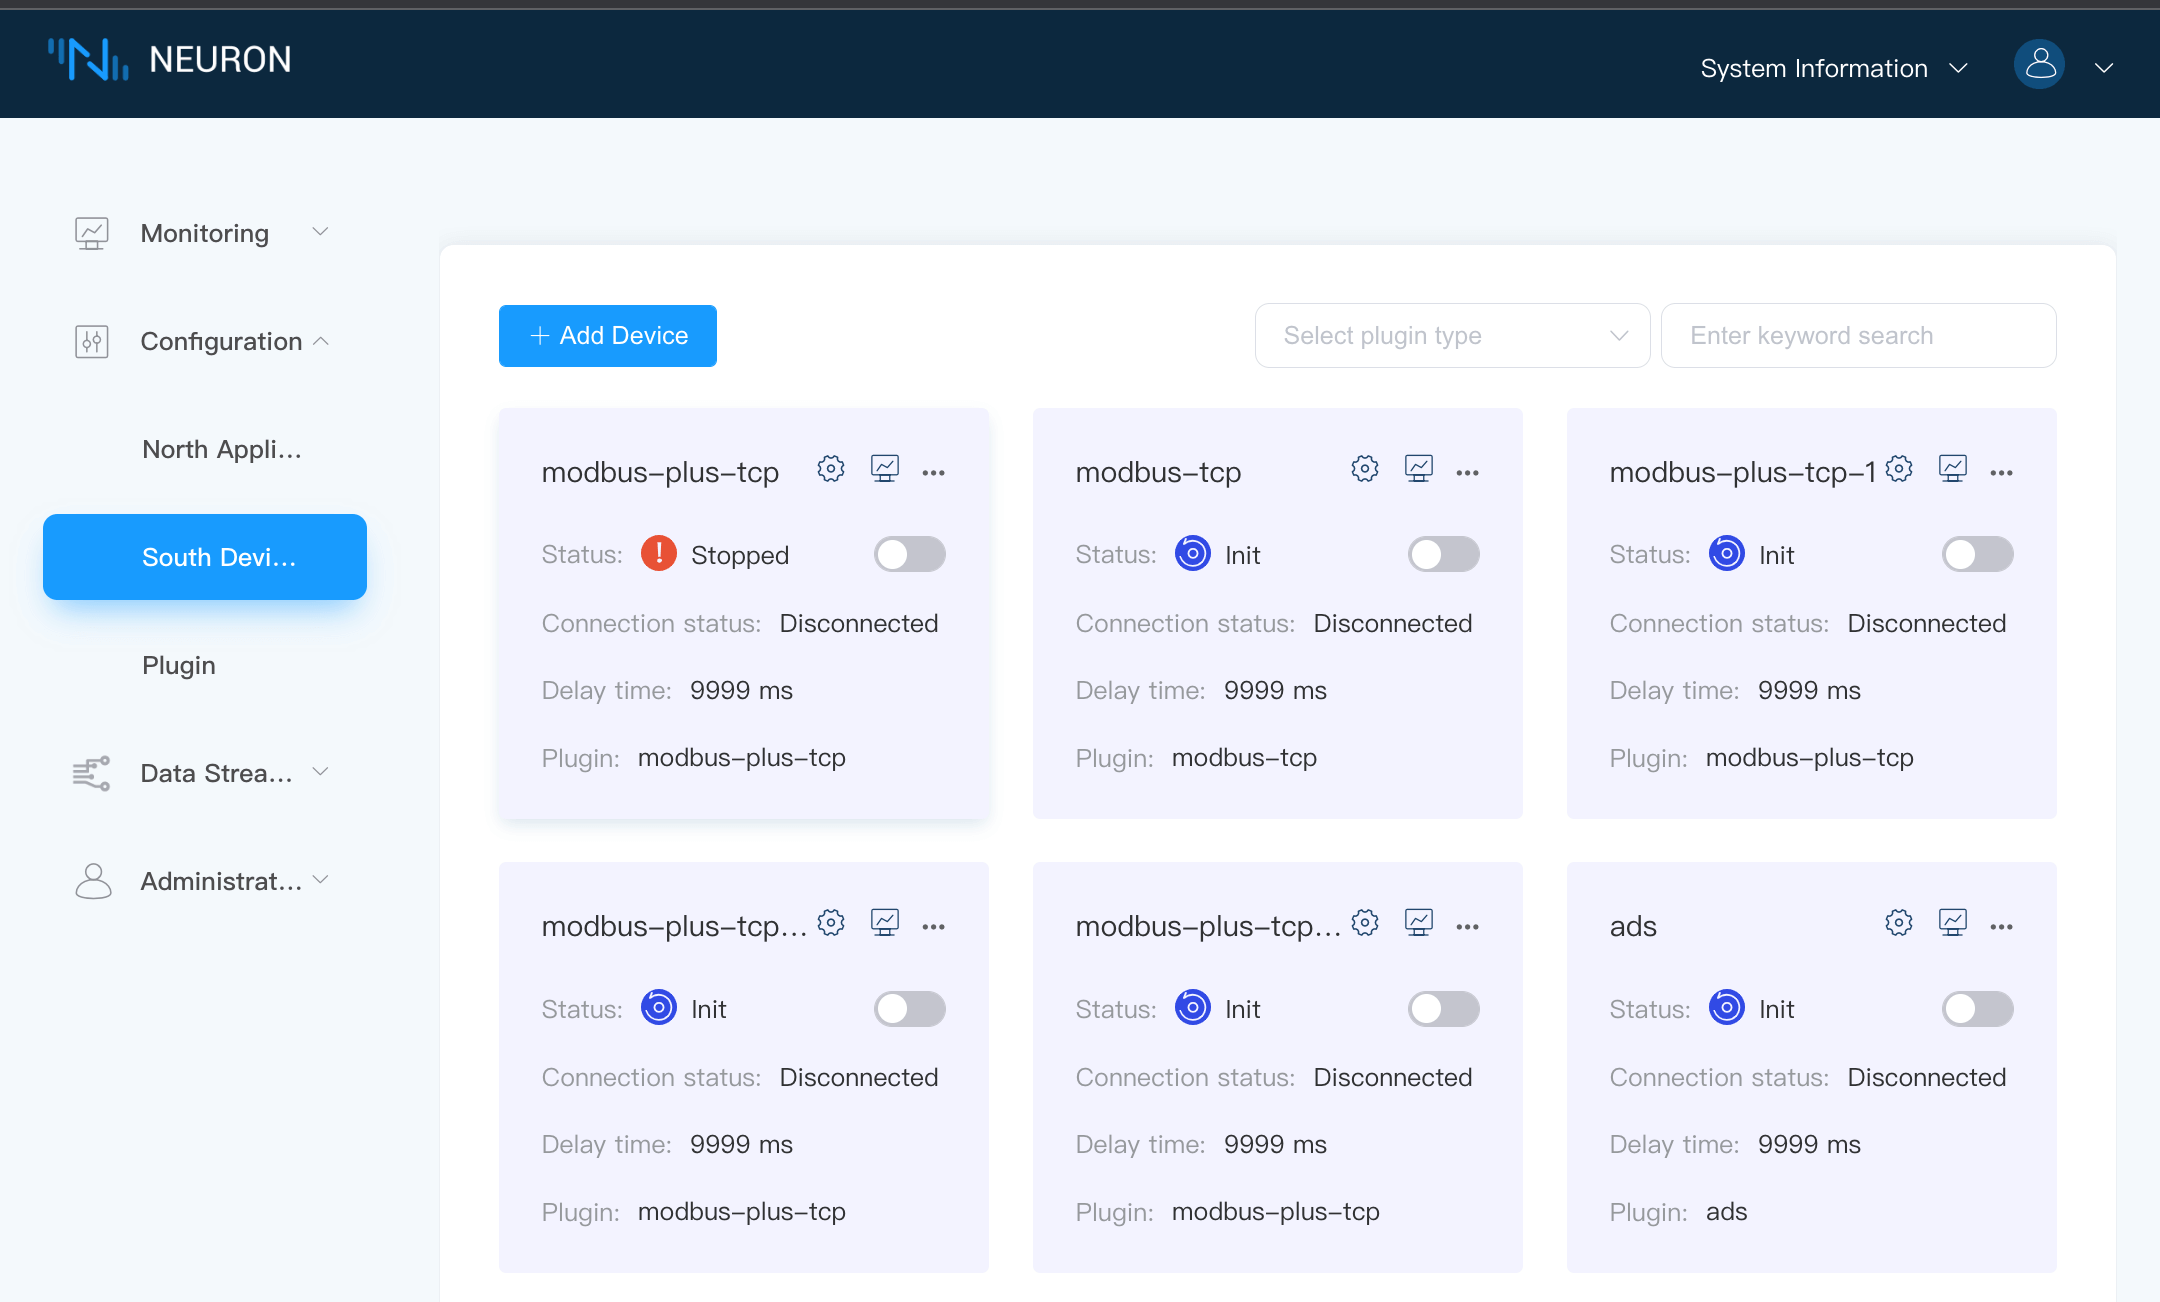Open data monitoring icon on modbus-tcp card
The width and height of the screenshot is (2160, 1302).
coord(1418,469)
